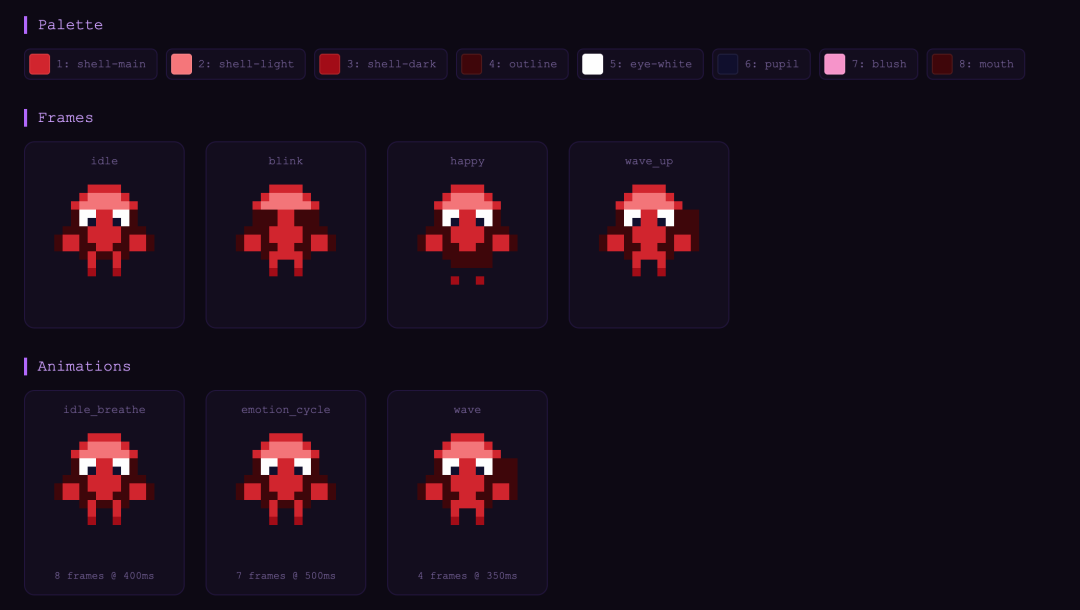Select the pink blush color swatch
Screen dimensions: 1080x610
[x=835, y=64]
